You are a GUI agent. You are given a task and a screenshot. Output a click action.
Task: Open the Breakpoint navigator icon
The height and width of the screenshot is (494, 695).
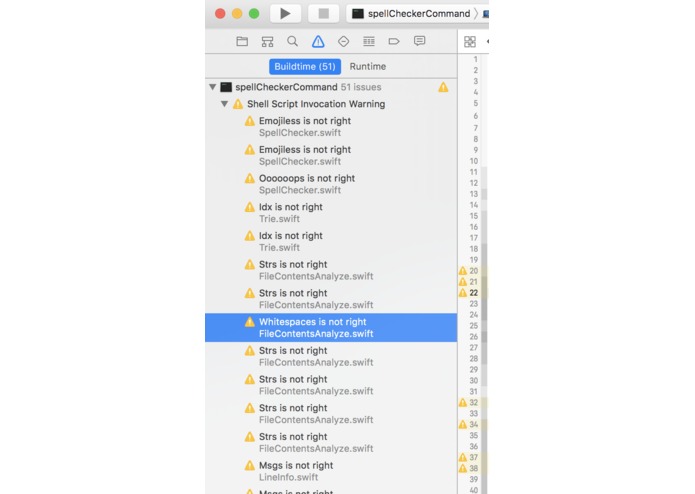tap(394, 41)
